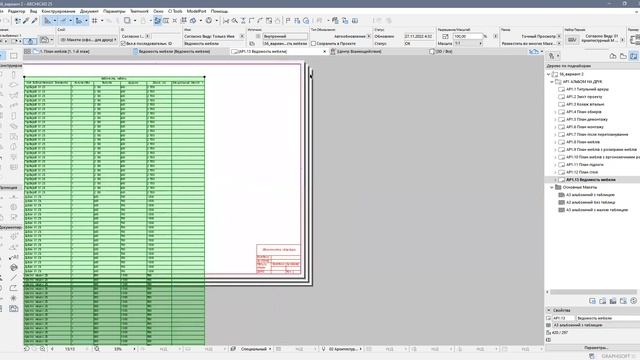Viewport: 640px width, 360px height.
Task: Toggle the 'Вкл.в последовательн. ID' checkbox
Action: click(123, 43)
